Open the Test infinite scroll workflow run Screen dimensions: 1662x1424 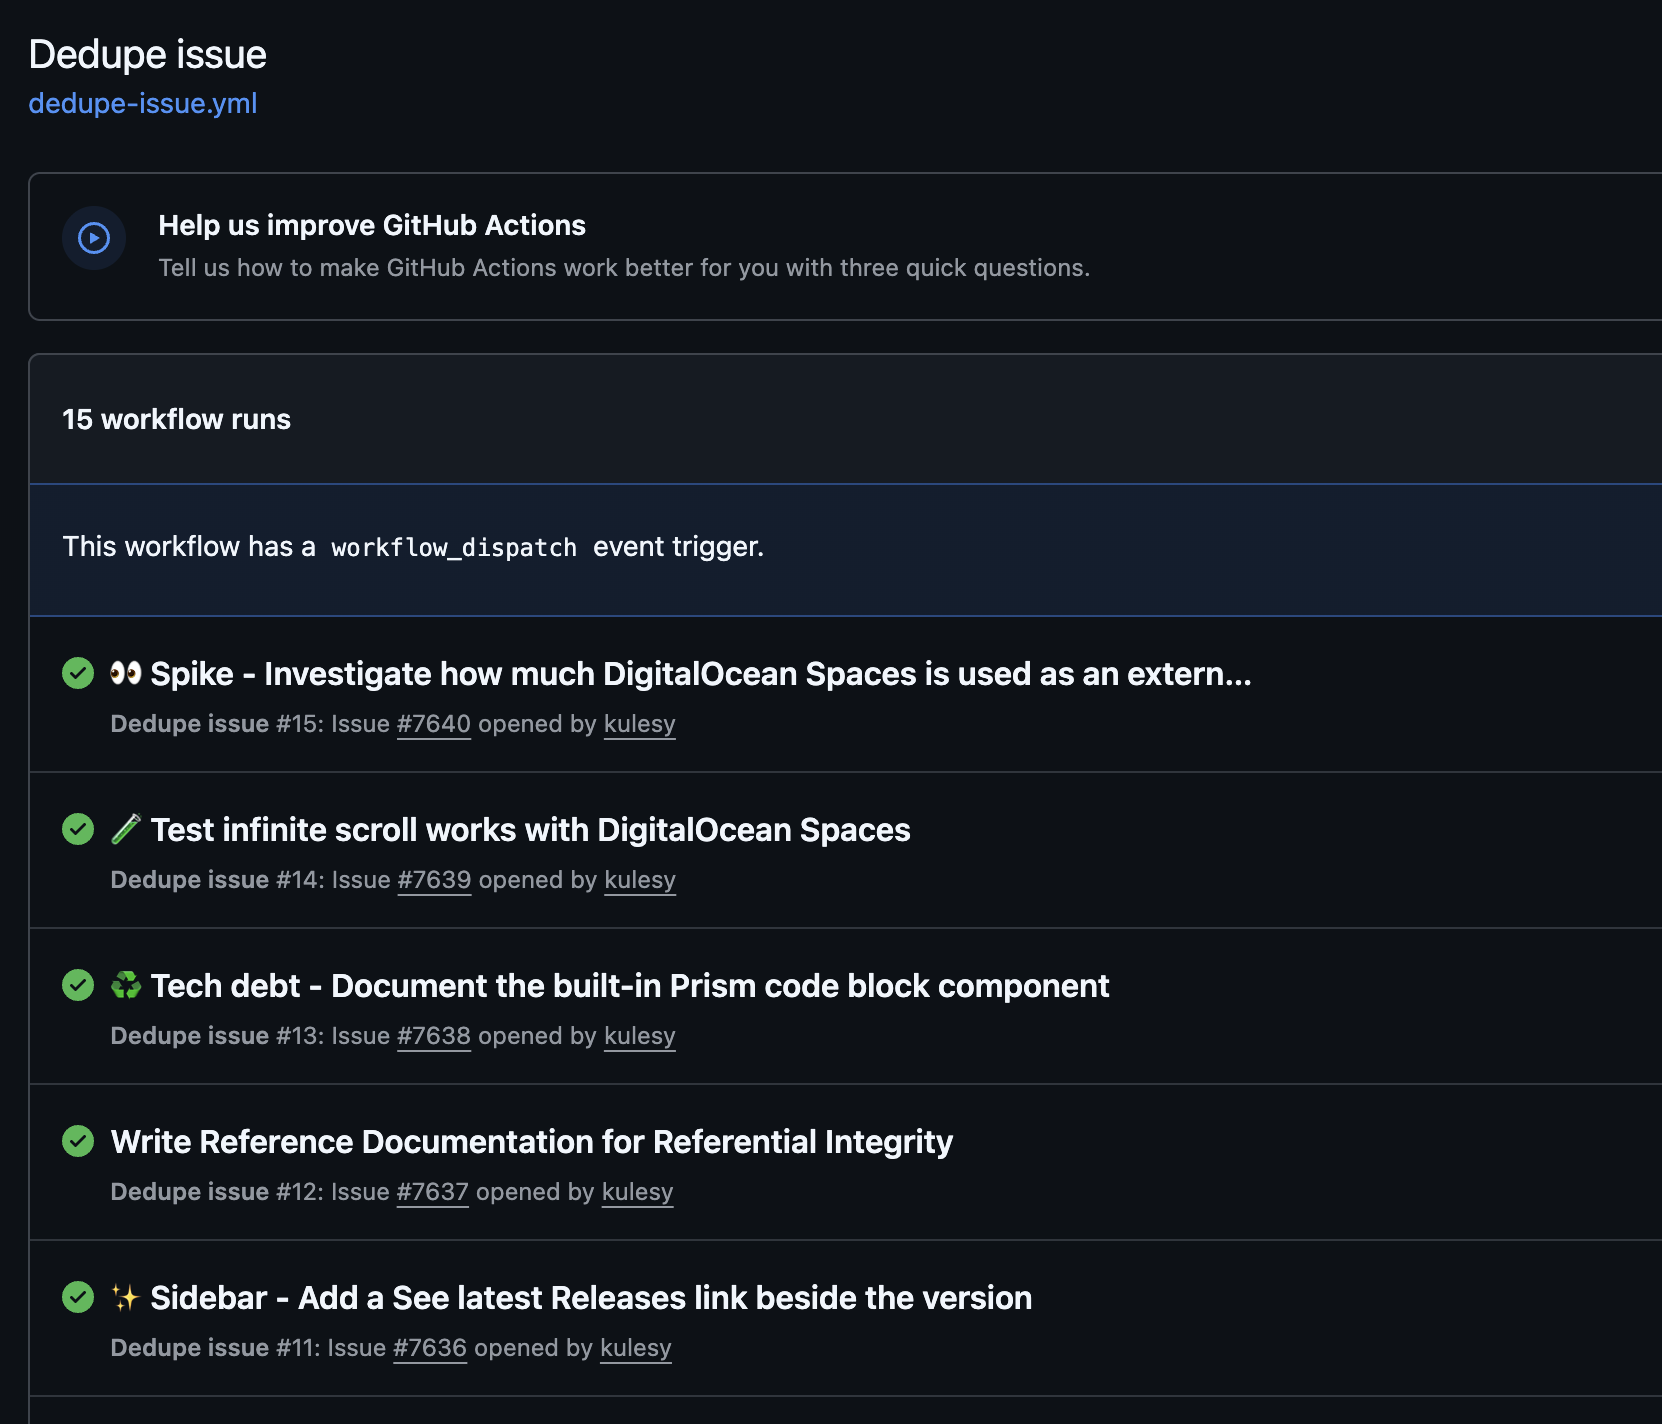(x=530, y=830)
